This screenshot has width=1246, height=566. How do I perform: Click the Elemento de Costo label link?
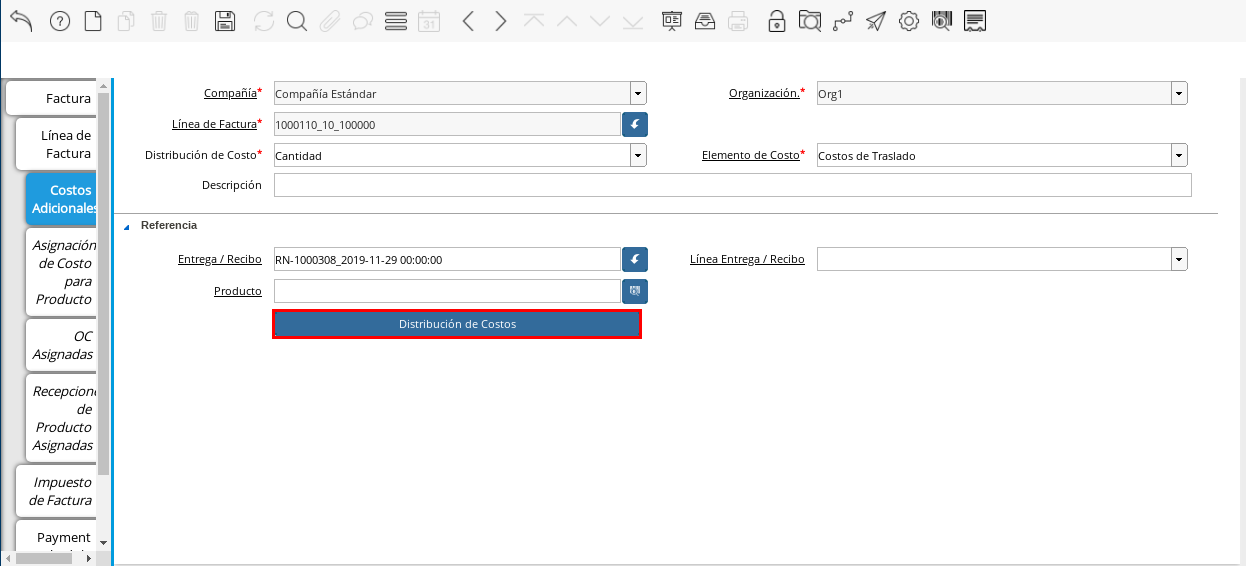coord(750,155)
